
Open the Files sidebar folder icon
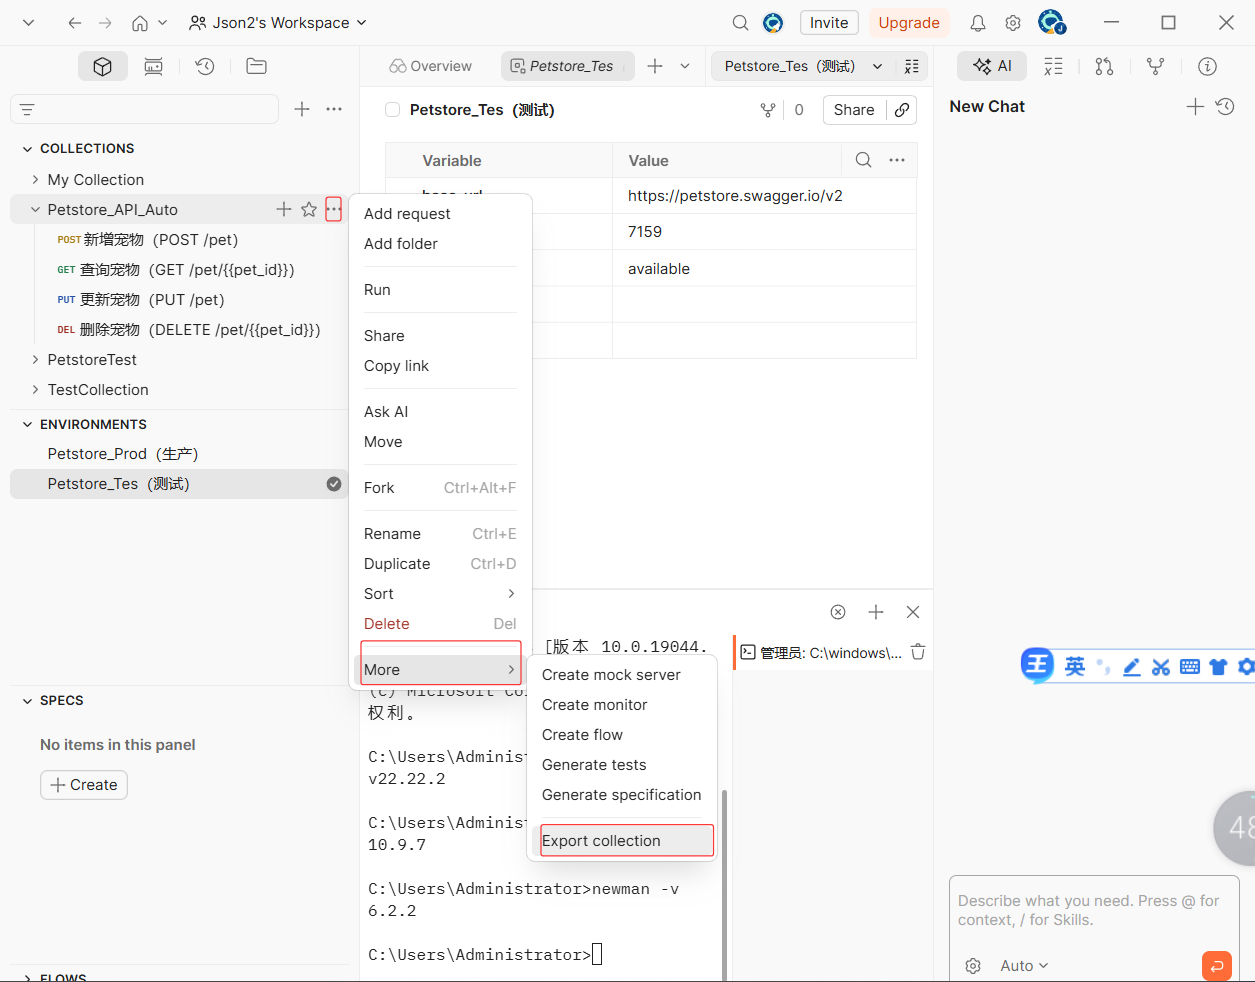click(256, 66)
